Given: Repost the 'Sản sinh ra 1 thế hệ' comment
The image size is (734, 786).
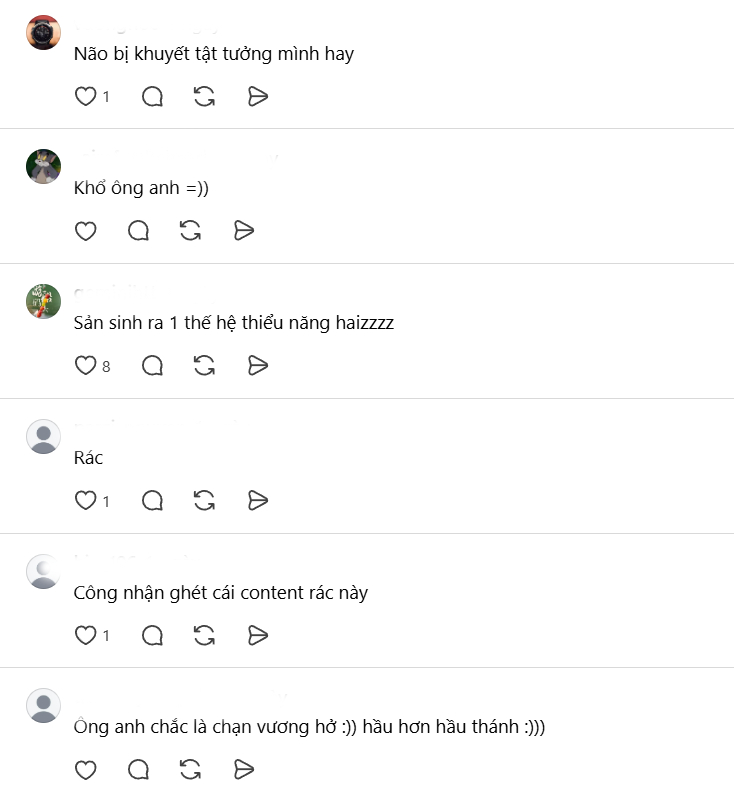Looking at the screenshot, I should pyautogui.click(x=205, y=365).
